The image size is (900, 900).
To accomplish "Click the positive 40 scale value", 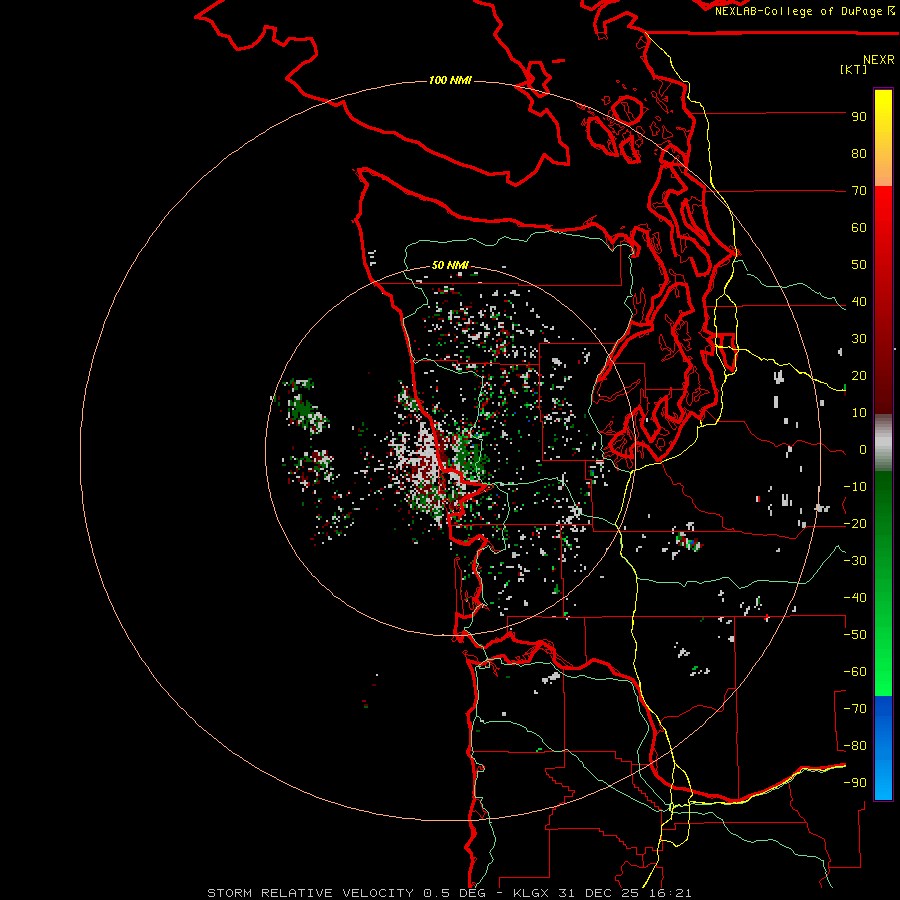I will (x=859, y=301).
